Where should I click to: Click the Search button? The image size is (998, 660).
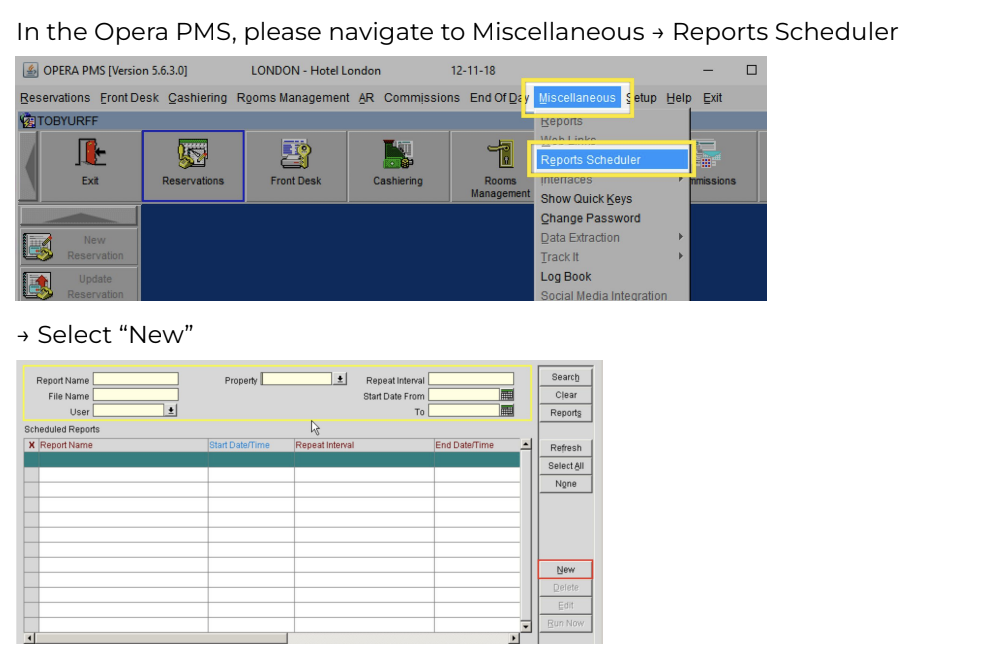tap(565, 377)
